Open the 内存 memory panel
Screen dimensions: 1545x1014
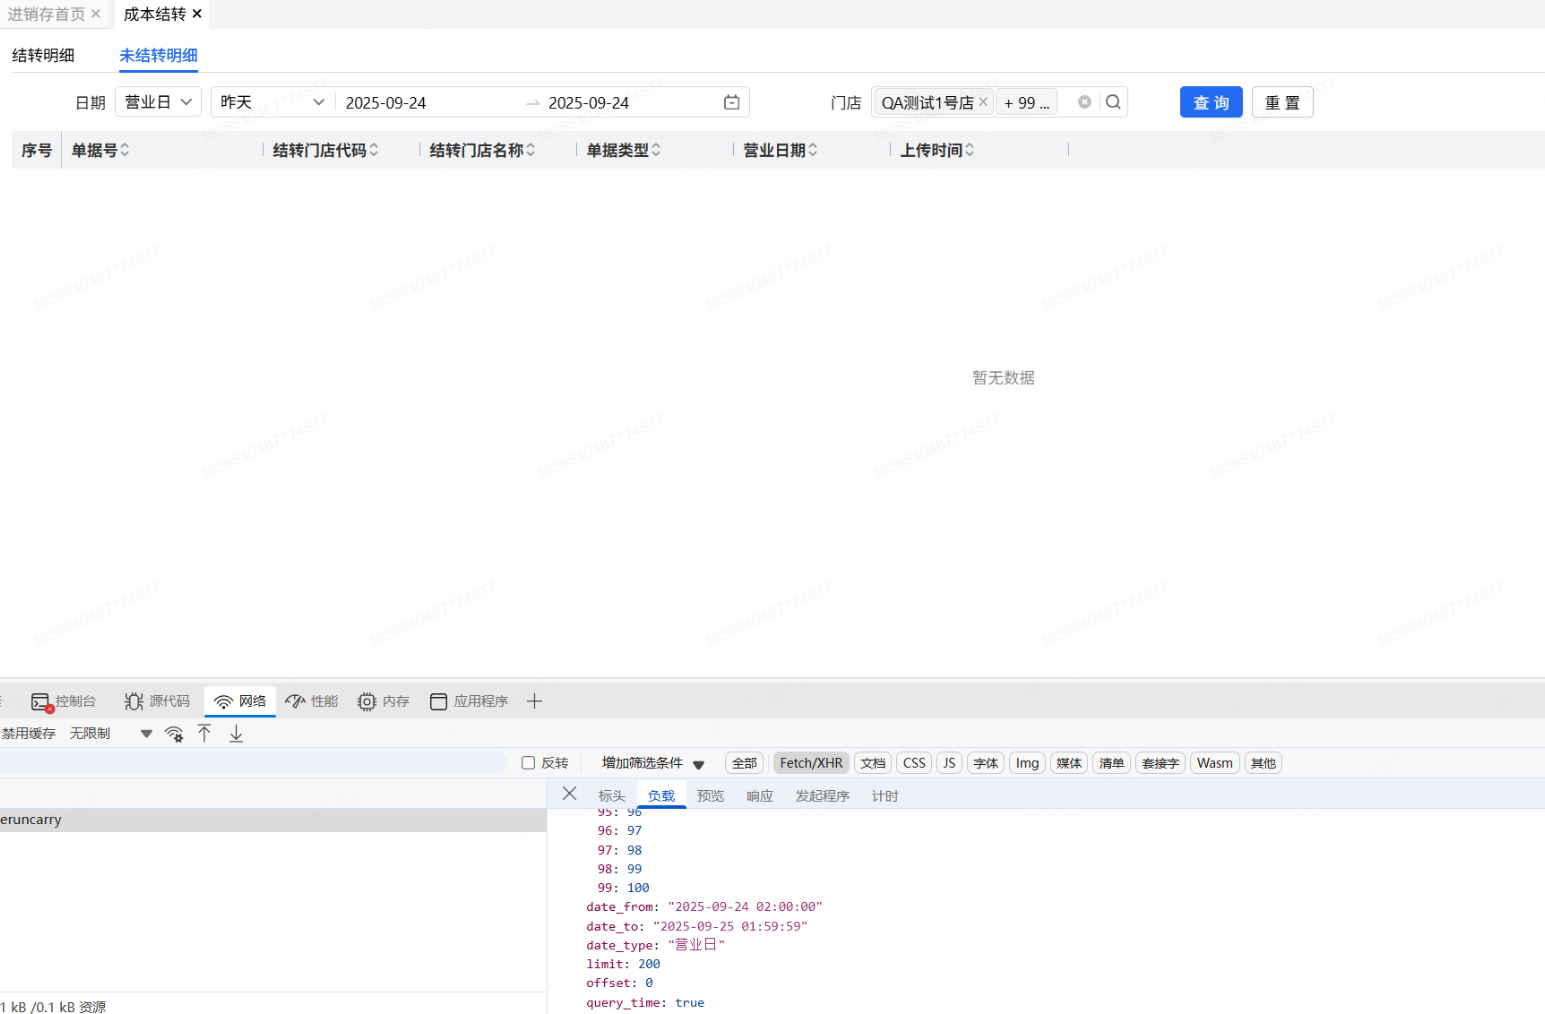(384, 701)
